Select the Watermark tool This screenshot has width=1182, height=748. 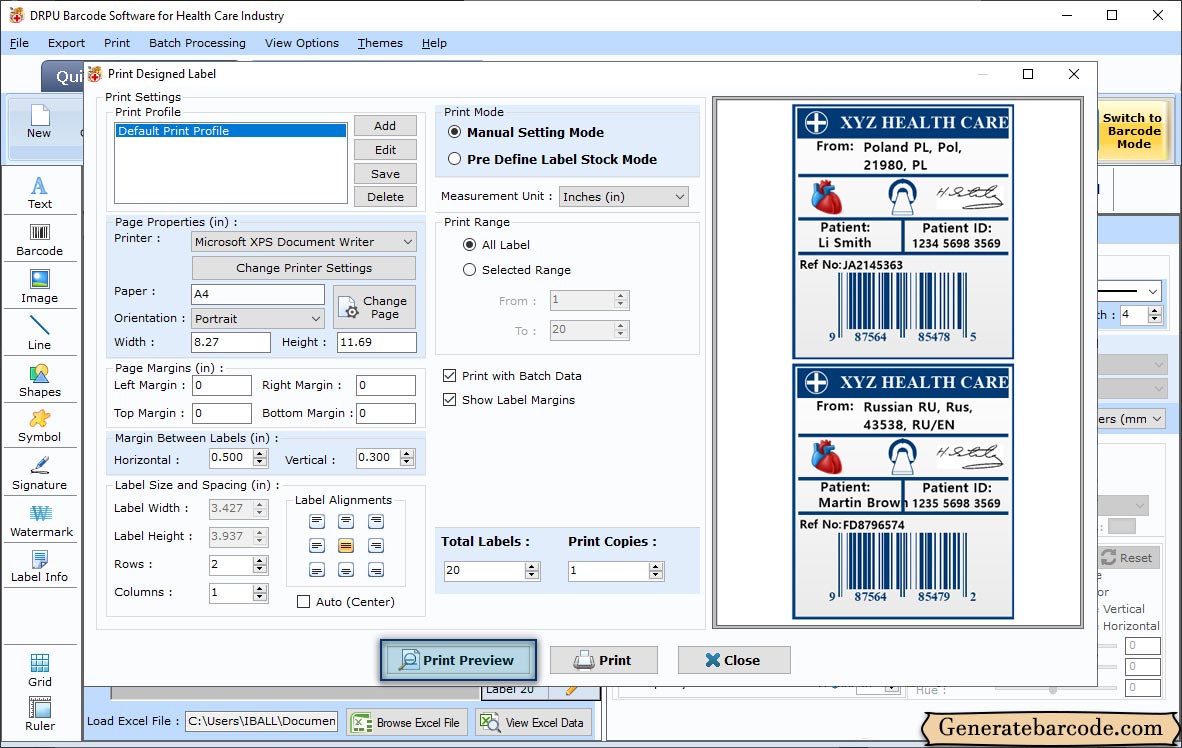[x=41, y=521]
